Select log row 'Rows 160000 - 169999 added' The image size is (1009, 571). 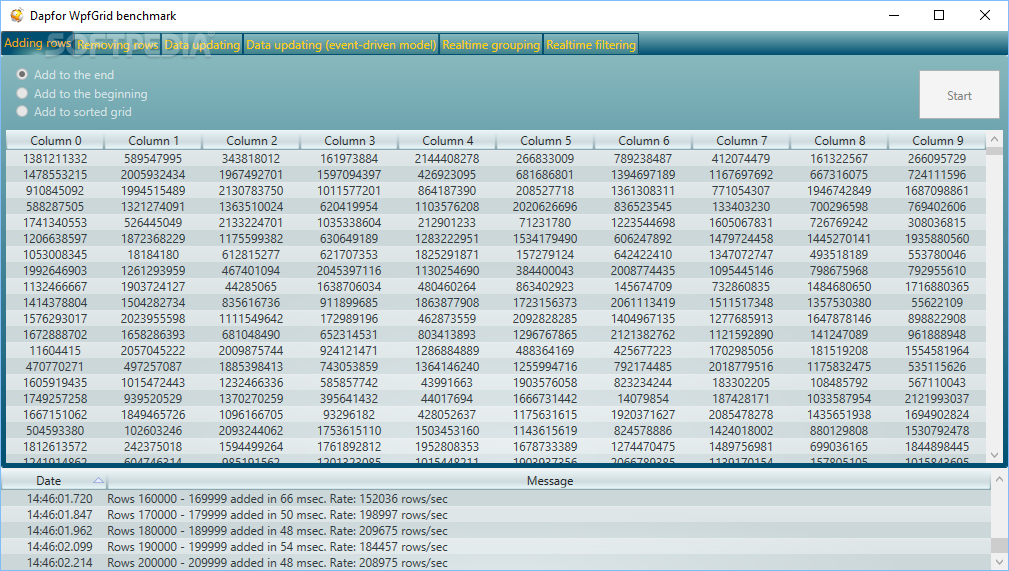(x=495, y=499)
